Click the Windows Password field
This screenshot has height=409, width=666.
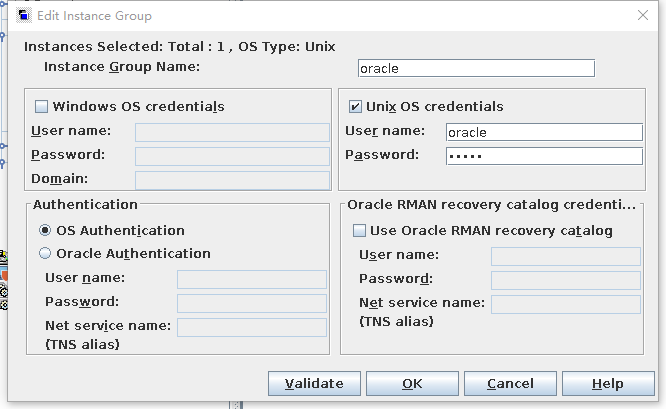click(x=232, y=156)
